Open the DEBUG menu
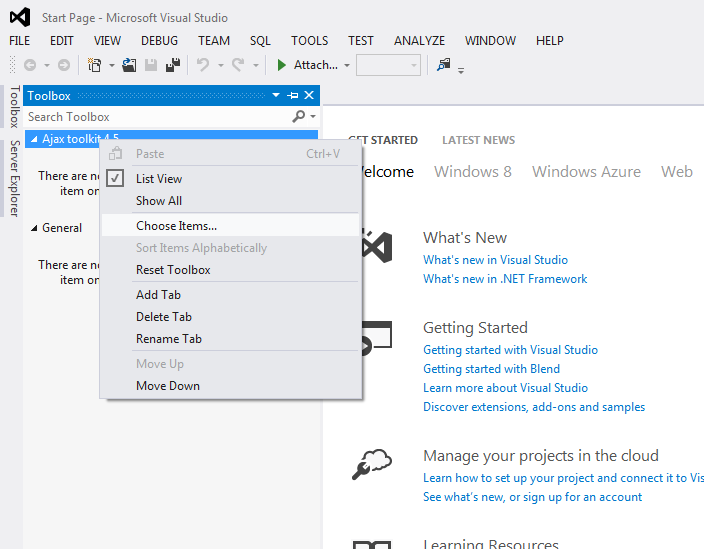The image size is (704, 549). click(x=159, y=41)
